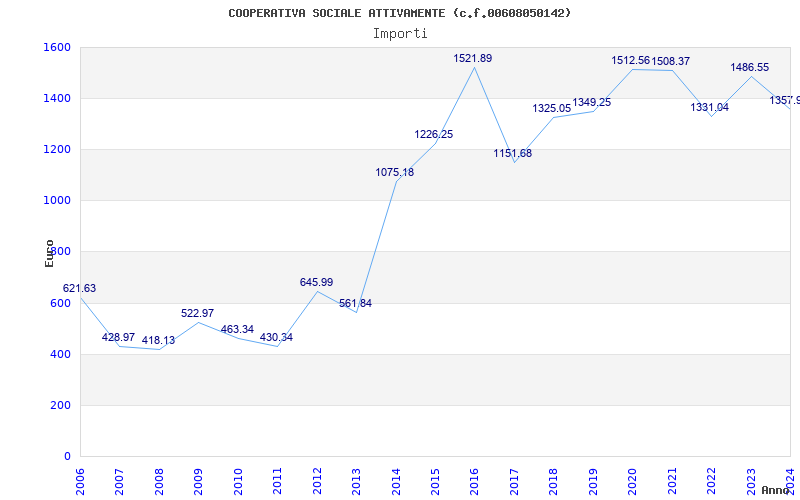Click the 2021 x-axis year label
The width and height of the screenshot is (800, 500).
click(672, 482)
